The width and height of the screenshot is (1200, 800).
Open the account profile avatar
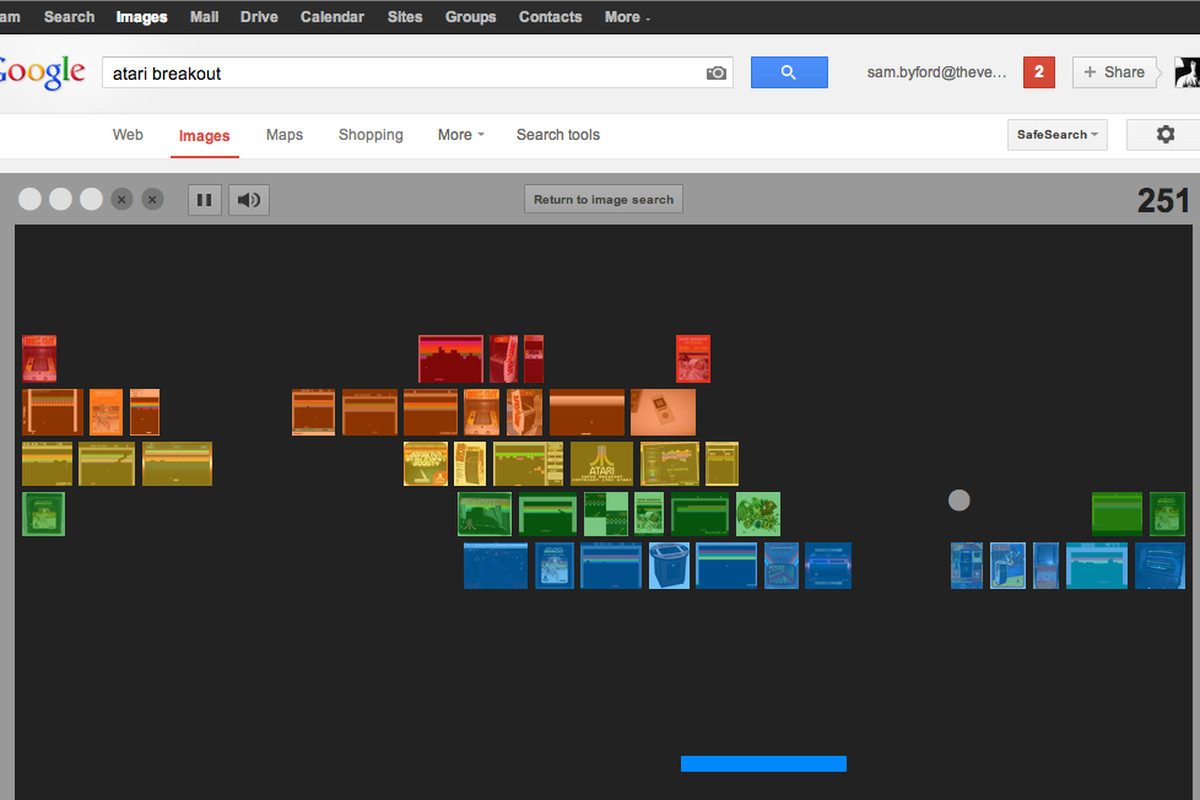point(1187,72)
